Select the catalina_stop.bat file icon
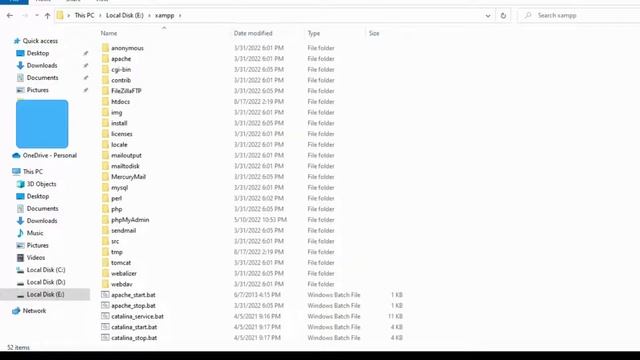 coord(105,338)
